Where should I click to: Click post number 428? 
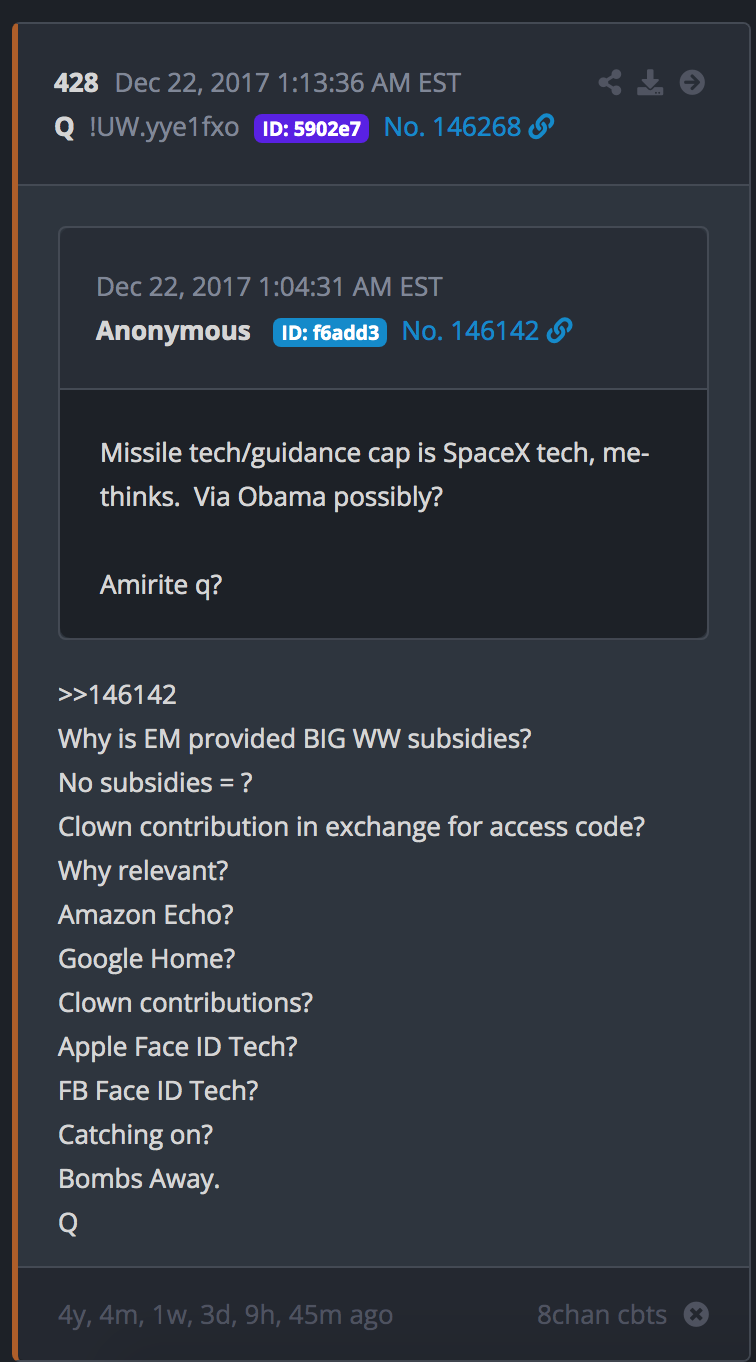76,83
